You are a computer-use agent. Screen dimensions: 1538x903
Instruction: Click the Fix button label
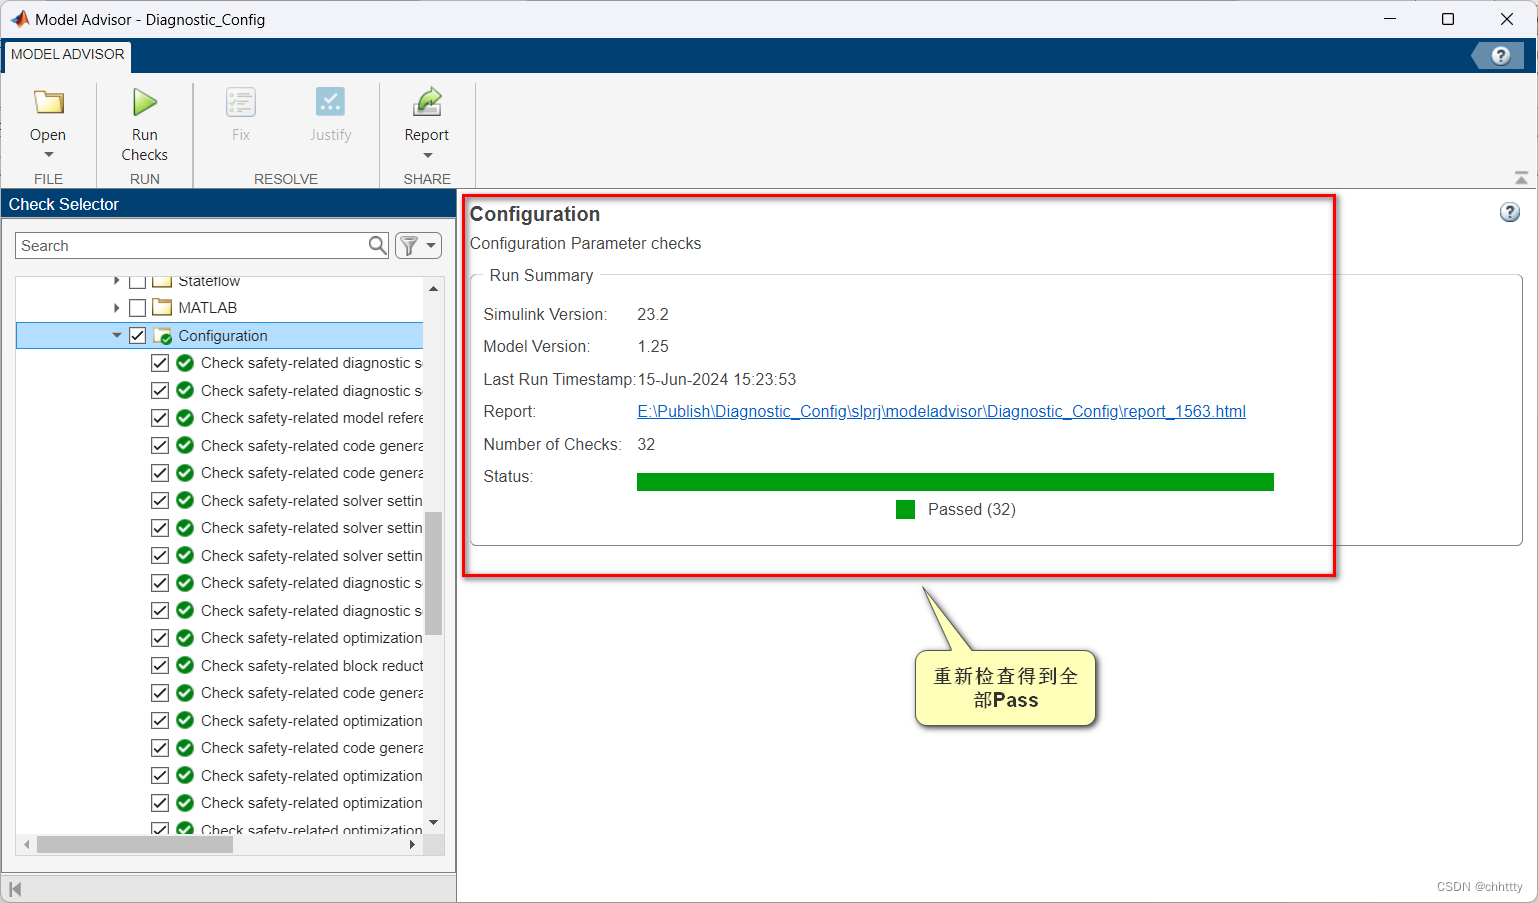click(241, 135)
